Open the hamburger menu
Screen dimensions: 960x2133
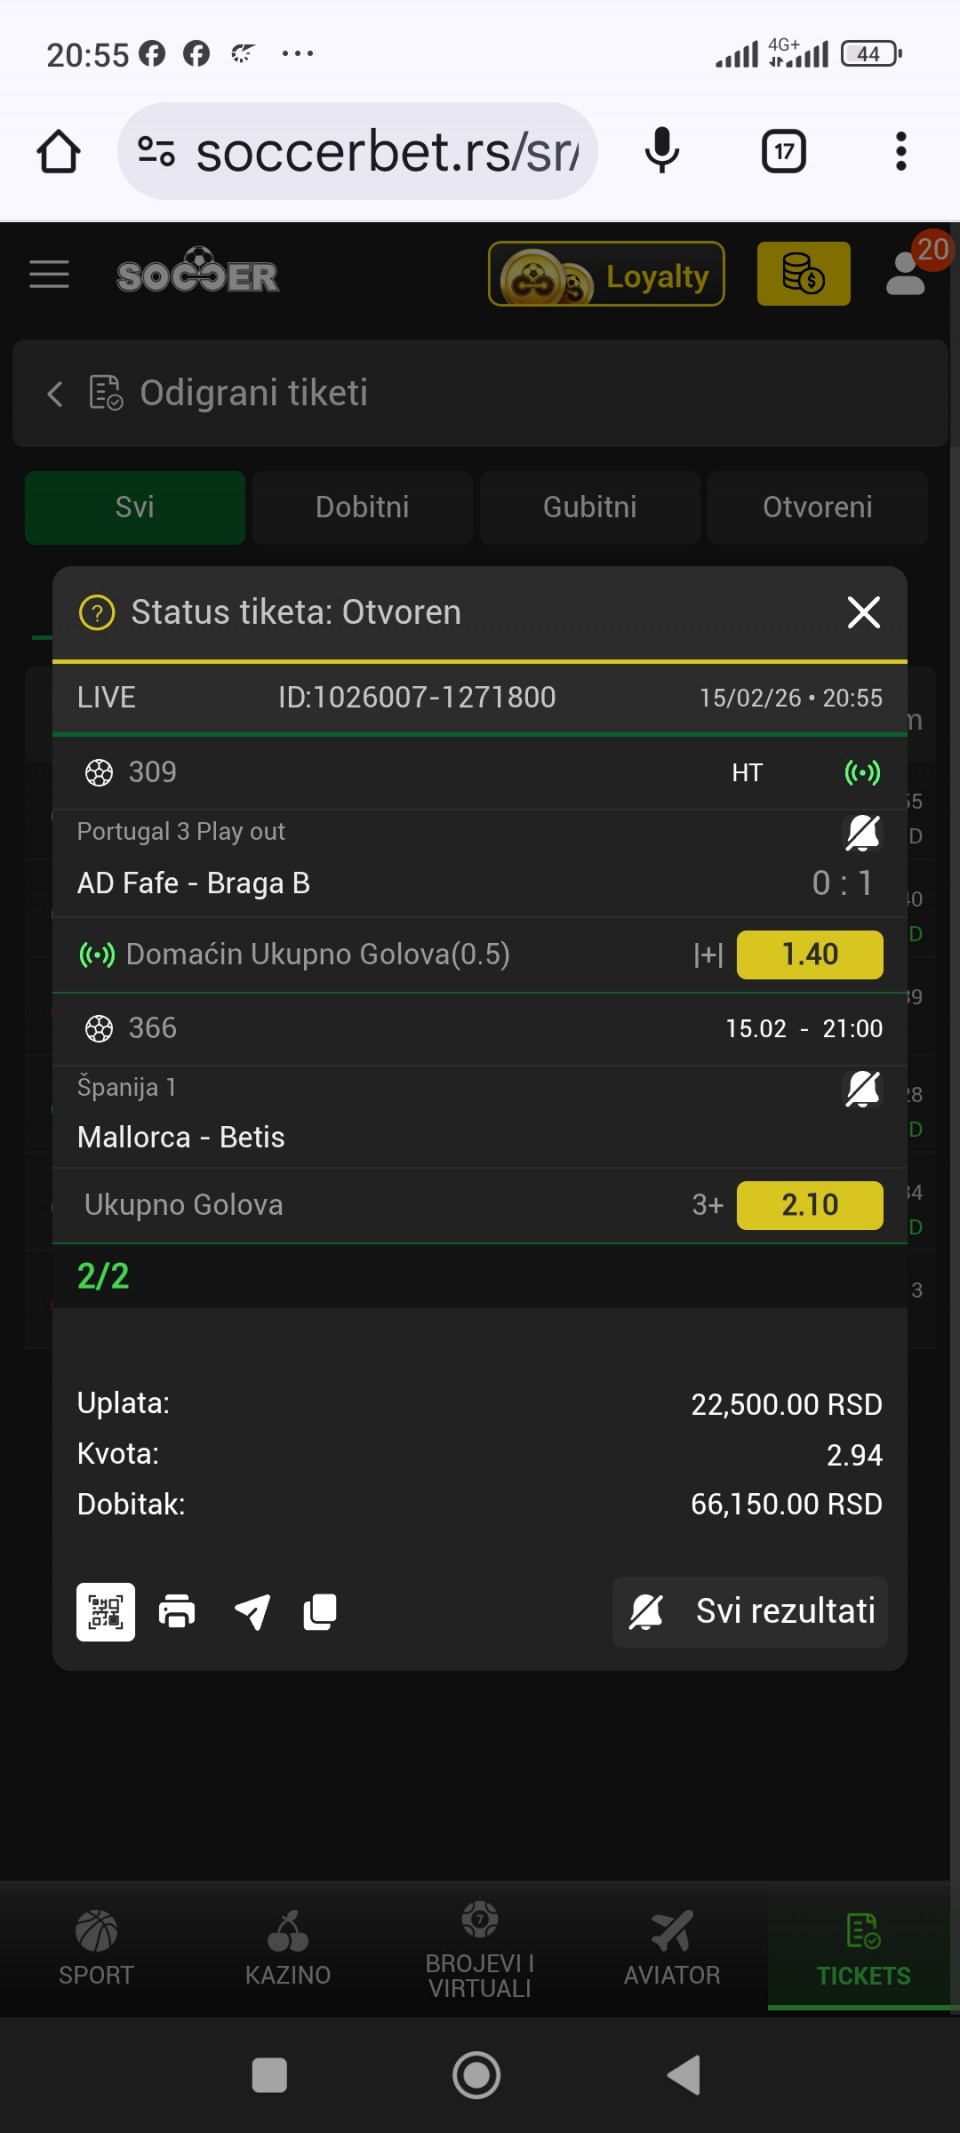(49, 274)
